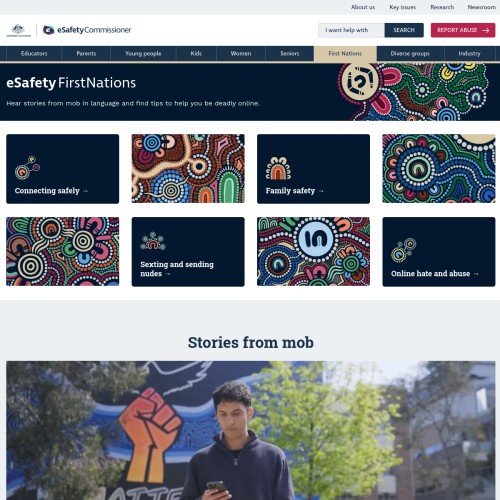Open the Diverse groups tab
The width and height of the screenshot is (500, 500).
click(x=410, y=54)
